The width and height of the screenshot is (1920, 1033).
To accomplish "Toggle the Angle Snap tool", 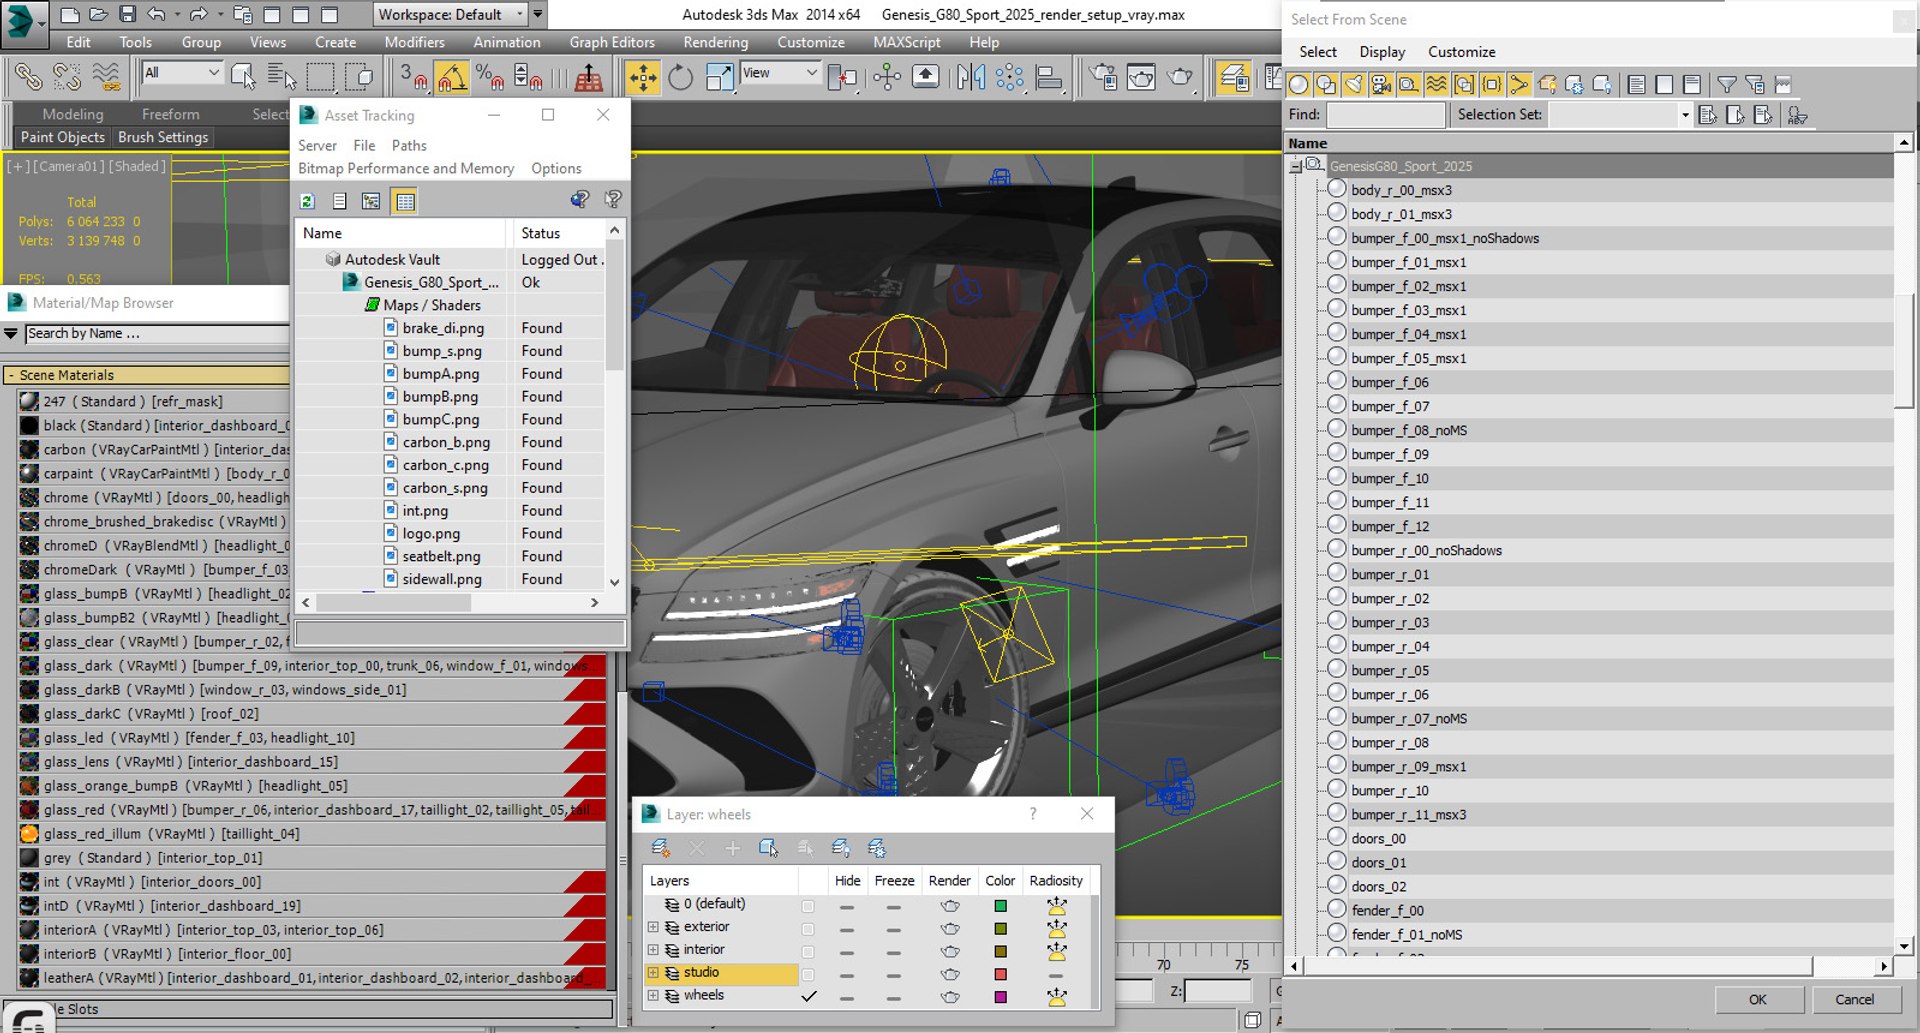I will pos(451,77).
